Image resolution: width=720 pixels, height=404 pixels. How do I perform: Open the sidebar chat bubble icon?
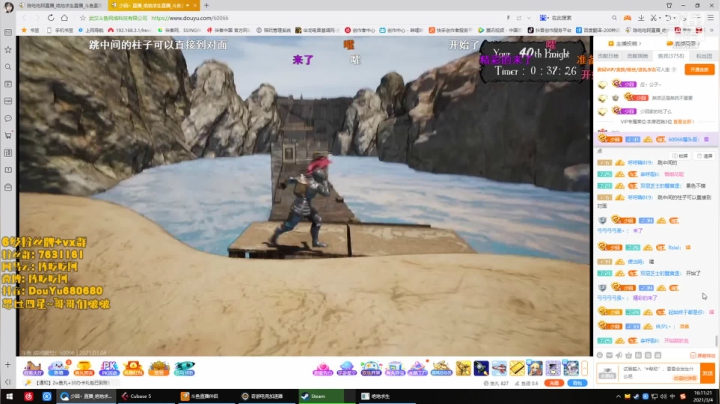tap(8, 118)
